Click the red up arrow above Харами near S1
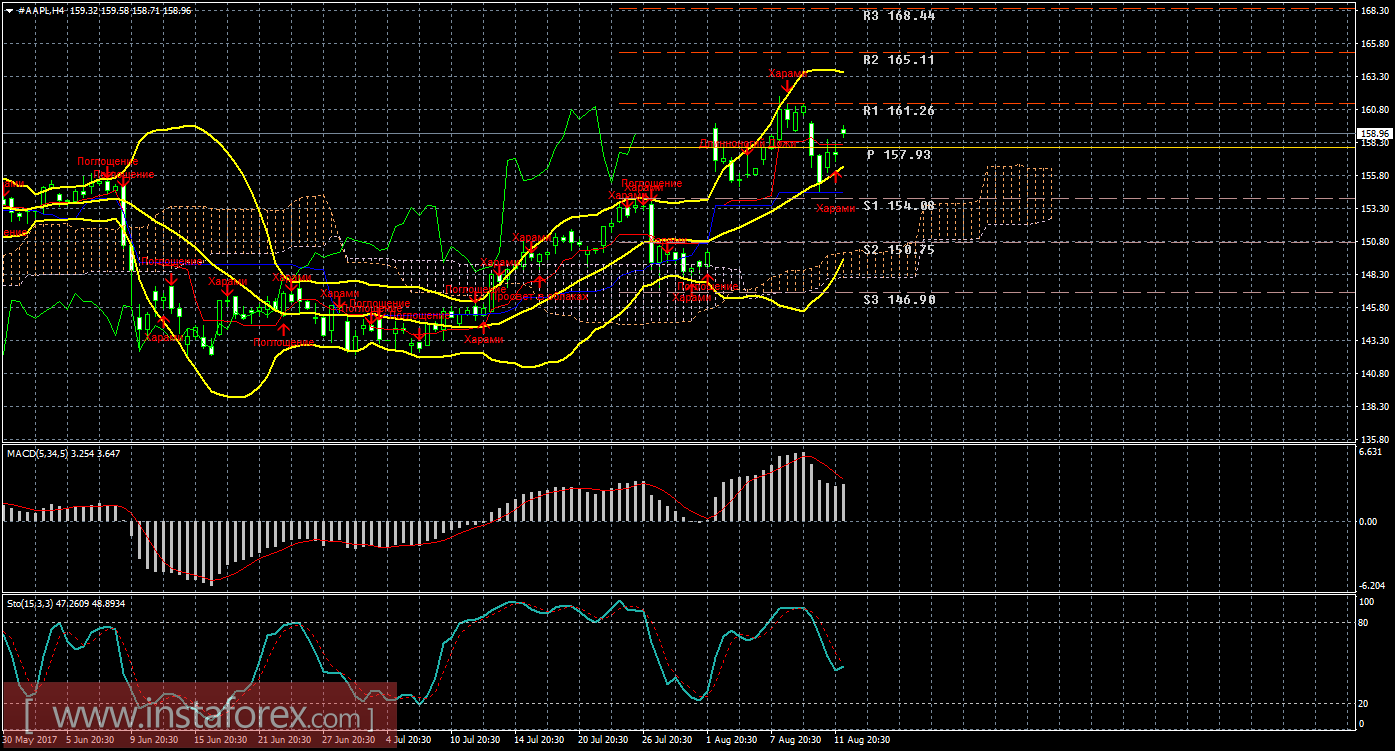Image resolution: width=1395 pixels, height=751 pixels. point(836,178)
